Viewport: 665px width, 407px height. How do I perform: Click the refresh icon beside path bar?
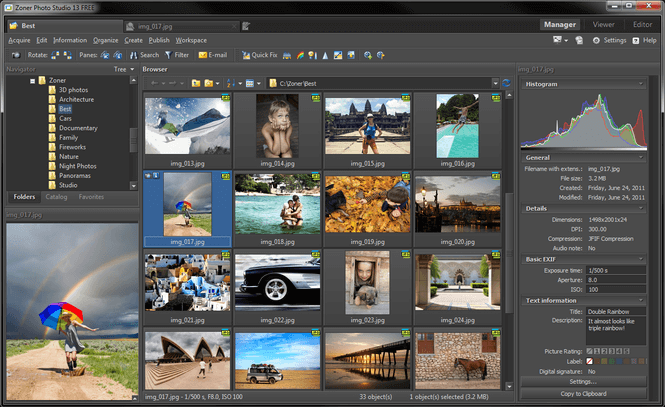pyautogui.click(x=506, y=83)
